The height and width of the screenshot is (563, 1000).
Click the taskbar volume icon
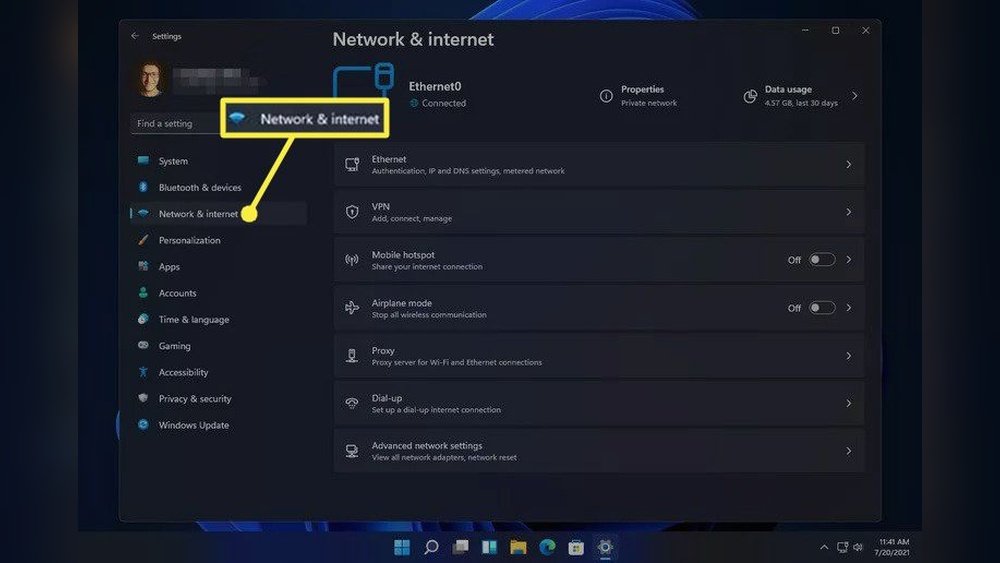tap(858, 547)
